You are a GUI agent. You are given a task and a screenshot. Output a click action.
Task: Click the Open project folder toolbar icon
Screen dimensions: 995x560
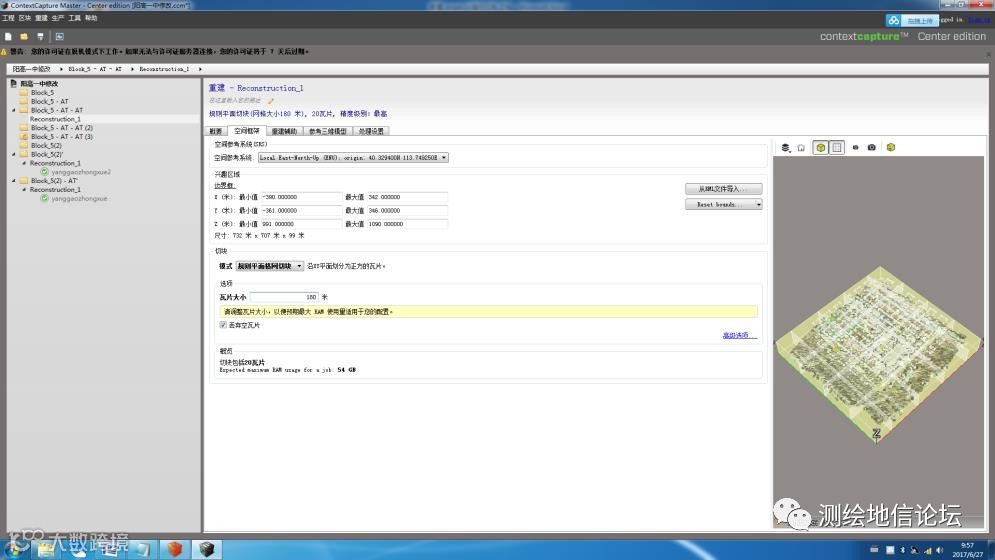[24, 37]
